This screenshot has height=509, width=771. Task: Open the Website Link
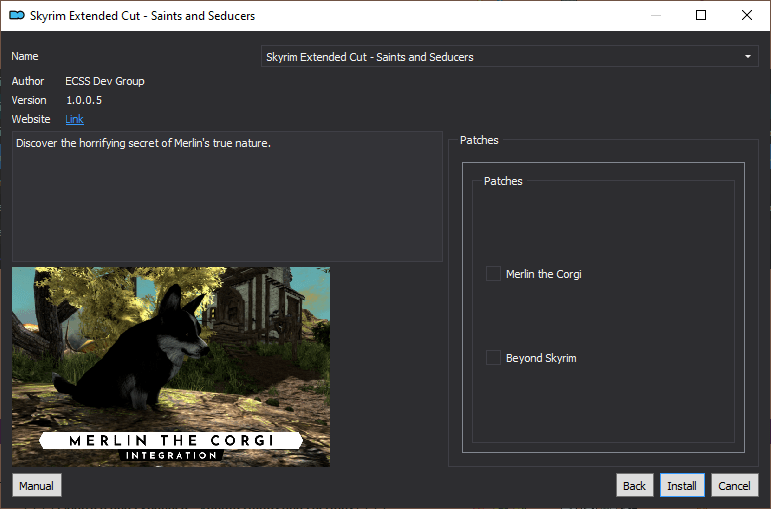pyautogui.click(x=74, y=119)
